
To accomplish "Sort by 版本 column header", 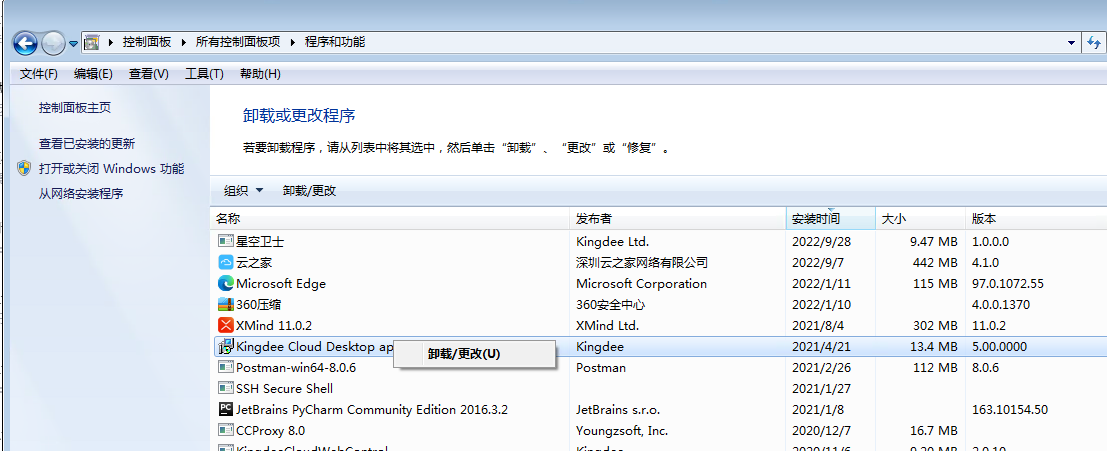I will pyautogui.click(x=1036, y=219).
